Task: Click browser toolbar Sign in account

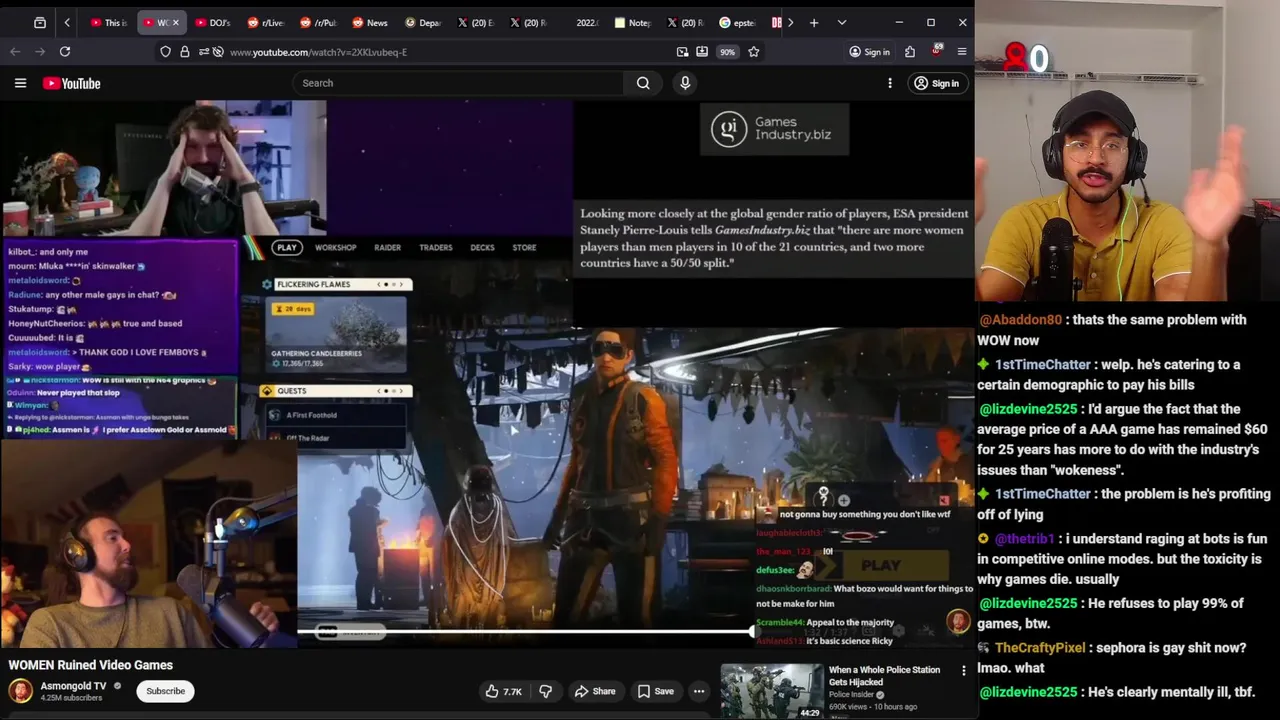Action: (x=869, y=52)
